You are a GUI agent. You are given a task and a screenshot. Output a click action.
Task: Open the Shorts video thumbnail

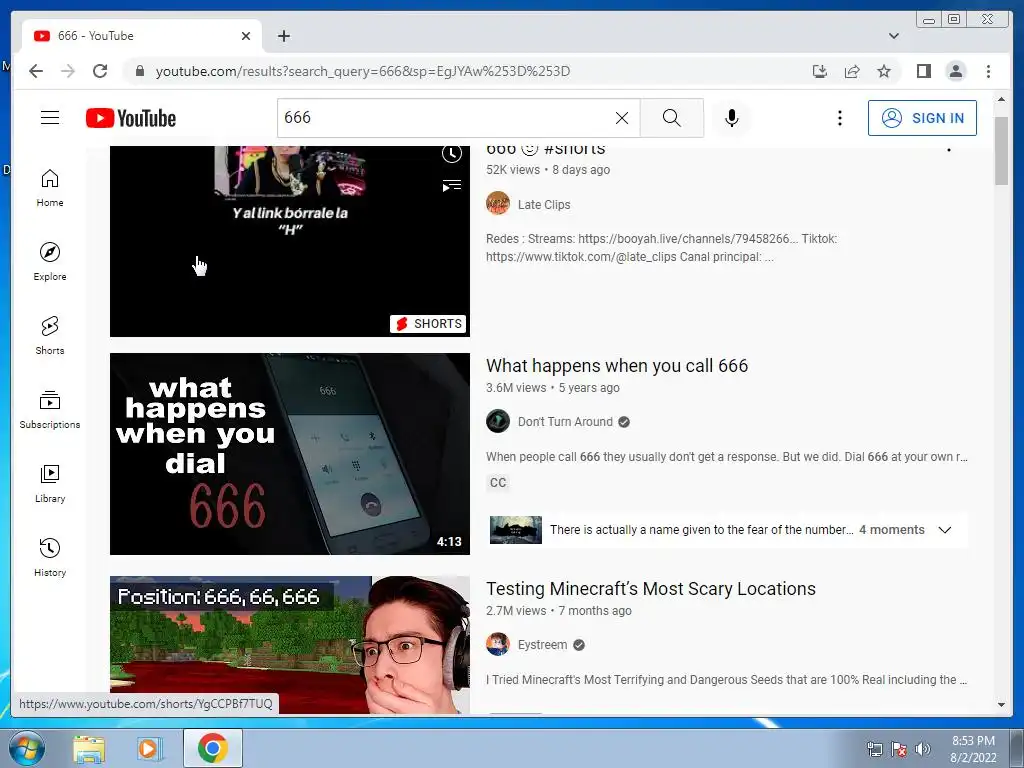[289, 241]
